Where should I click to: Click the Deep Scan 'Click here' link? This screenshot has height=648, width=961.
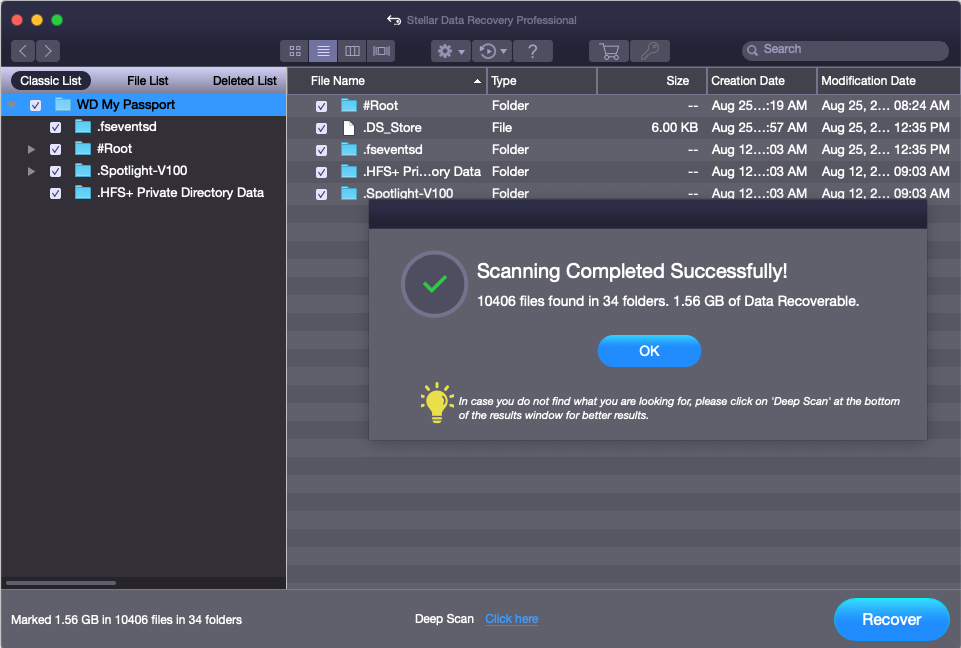click(511, 619)
